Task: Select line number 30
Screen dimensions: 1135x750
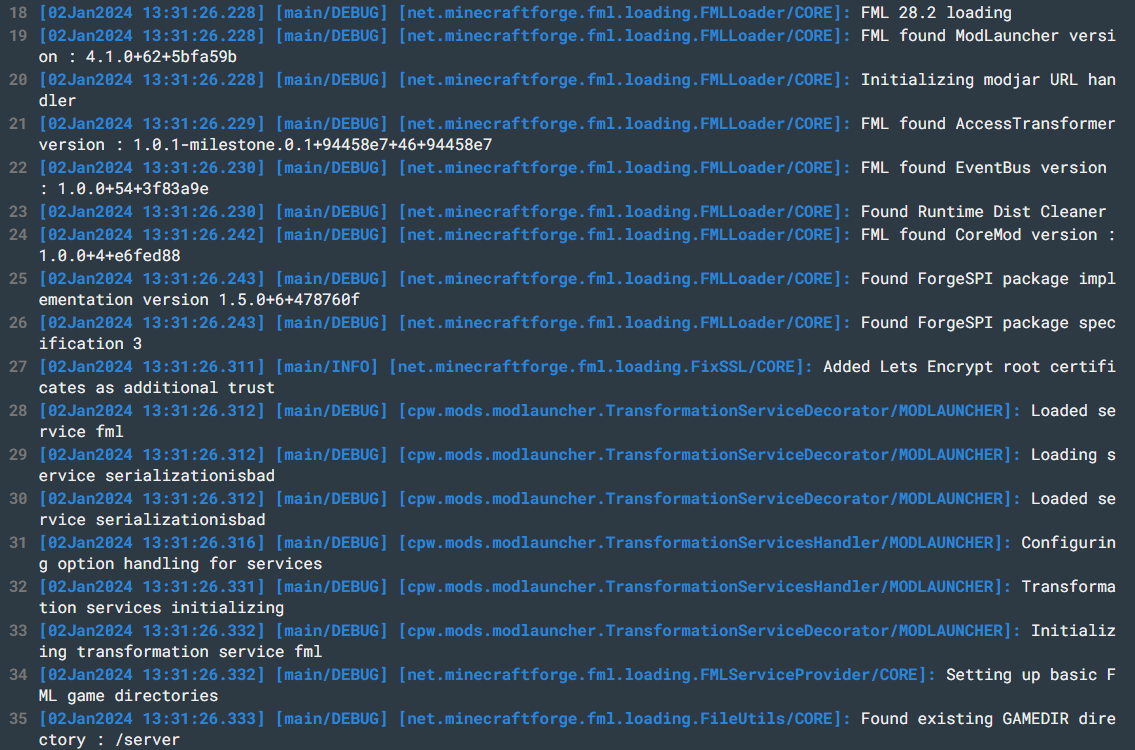Action: (x=18, y=499)
